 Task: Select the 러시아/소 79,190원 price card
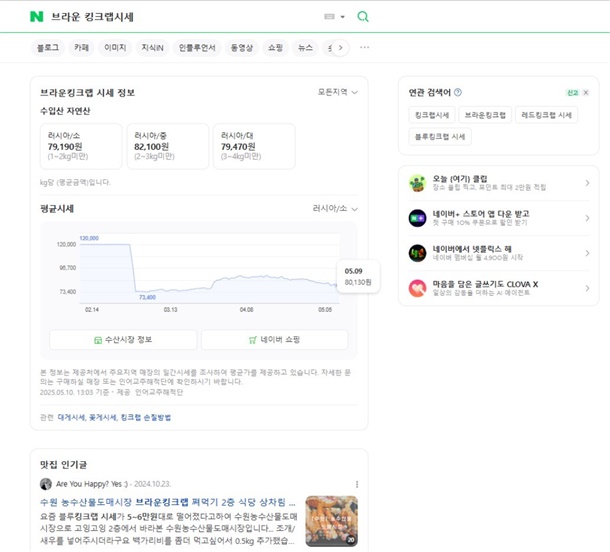(81, 146)
